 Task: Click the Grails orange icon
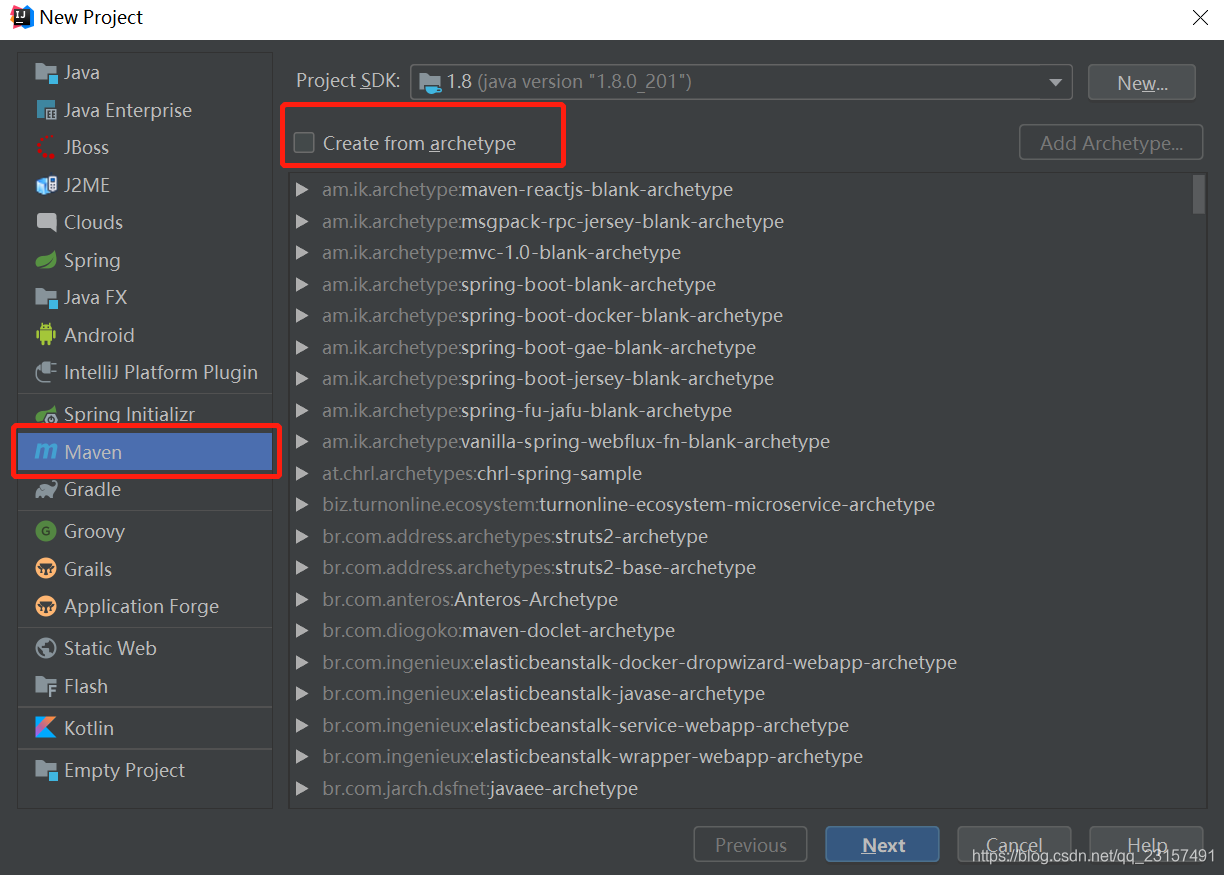coord(46,569)
